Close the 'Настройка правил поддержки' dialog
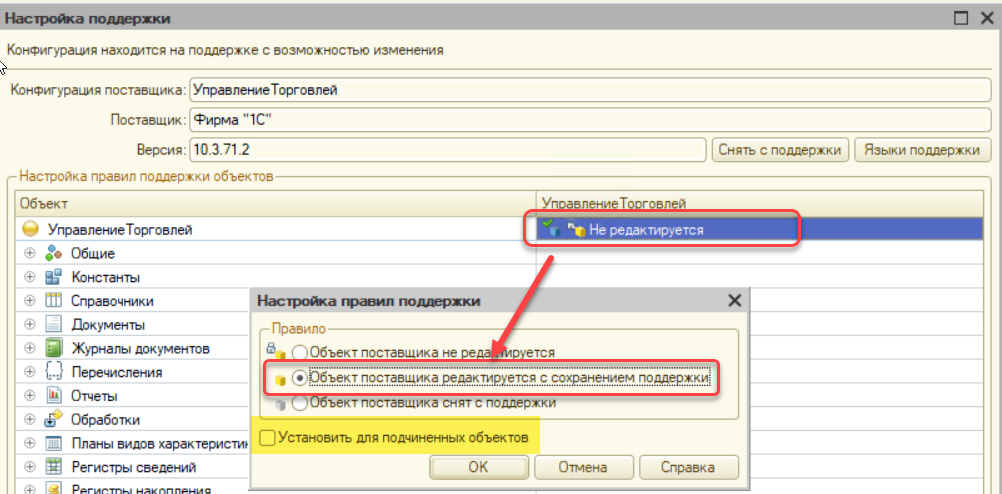 pos(735,301)
